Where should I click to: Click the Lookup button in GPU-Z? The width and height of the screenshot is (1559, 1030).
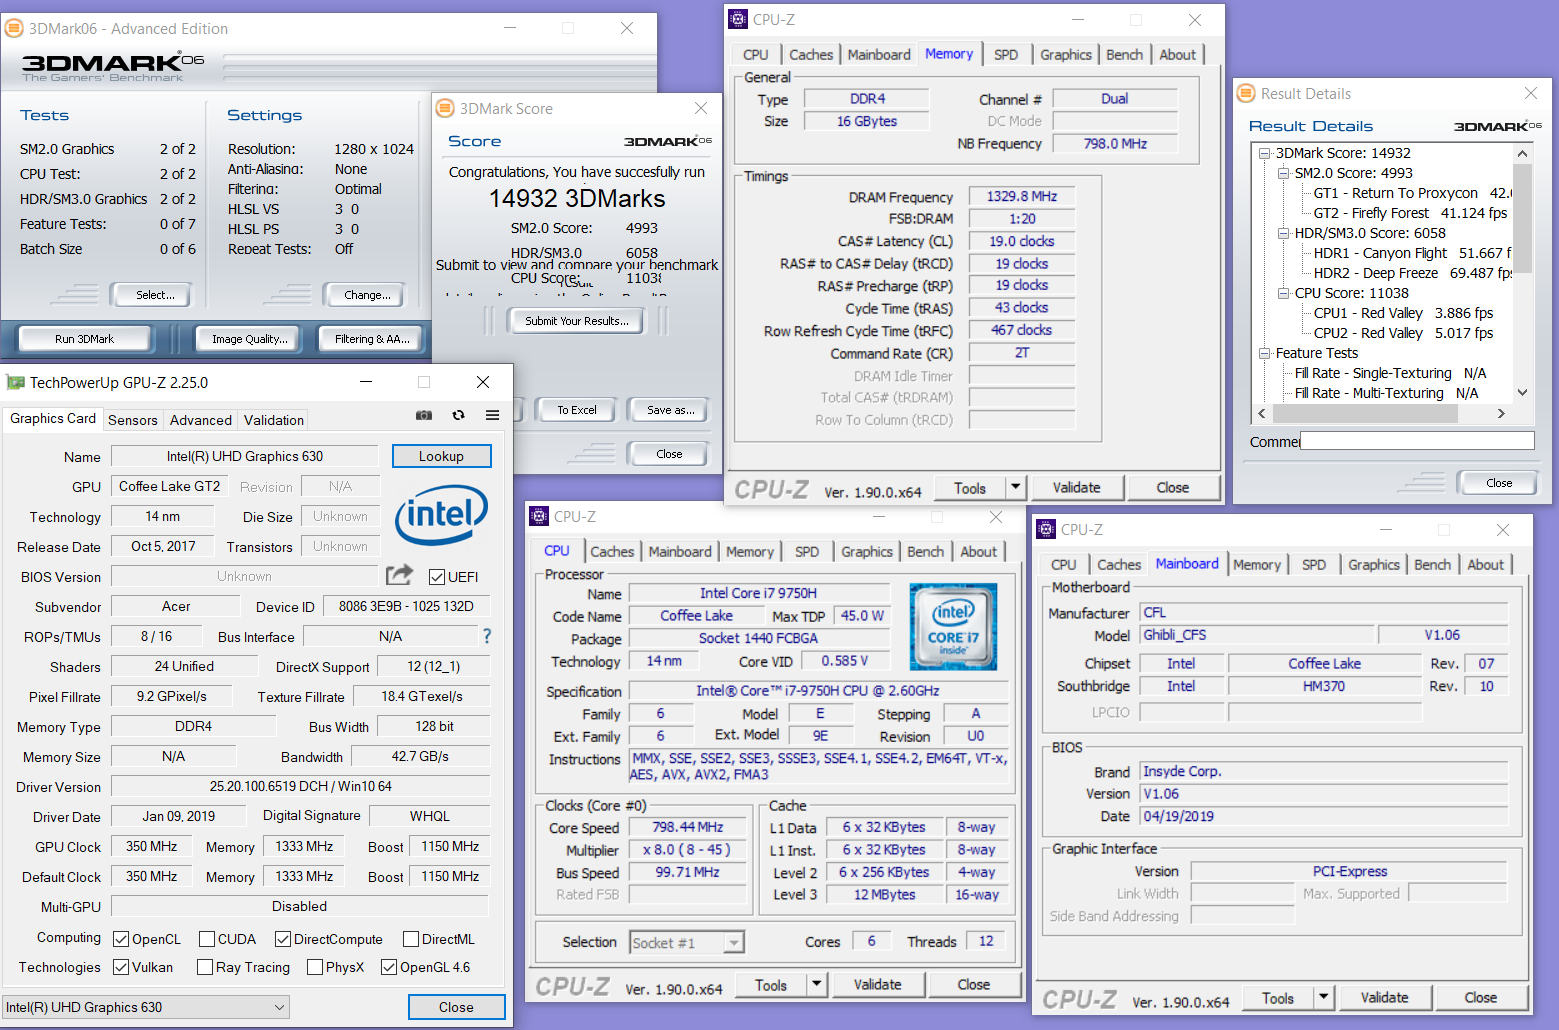point(441,456)
